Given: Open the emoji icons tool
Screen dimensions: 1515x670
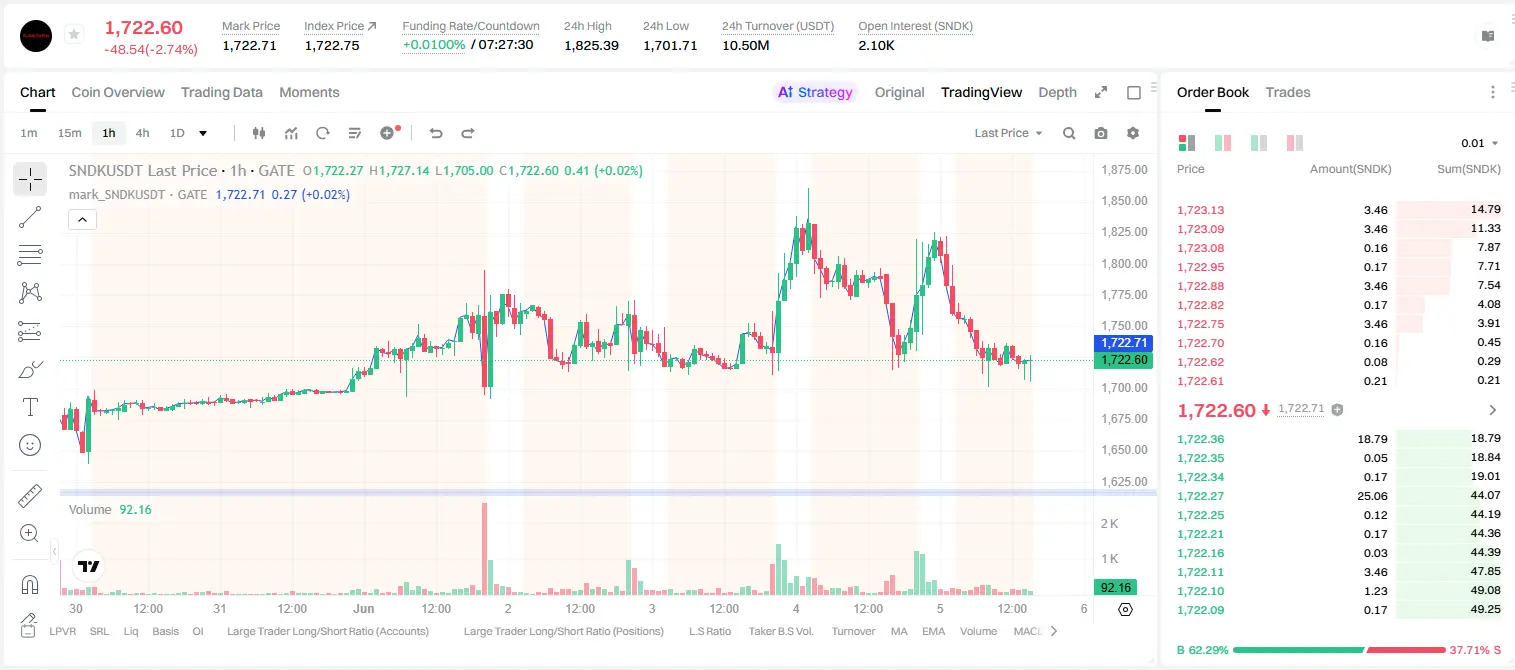Looking at the screenshot, I should pyautogui.click(x=30, y=445).
